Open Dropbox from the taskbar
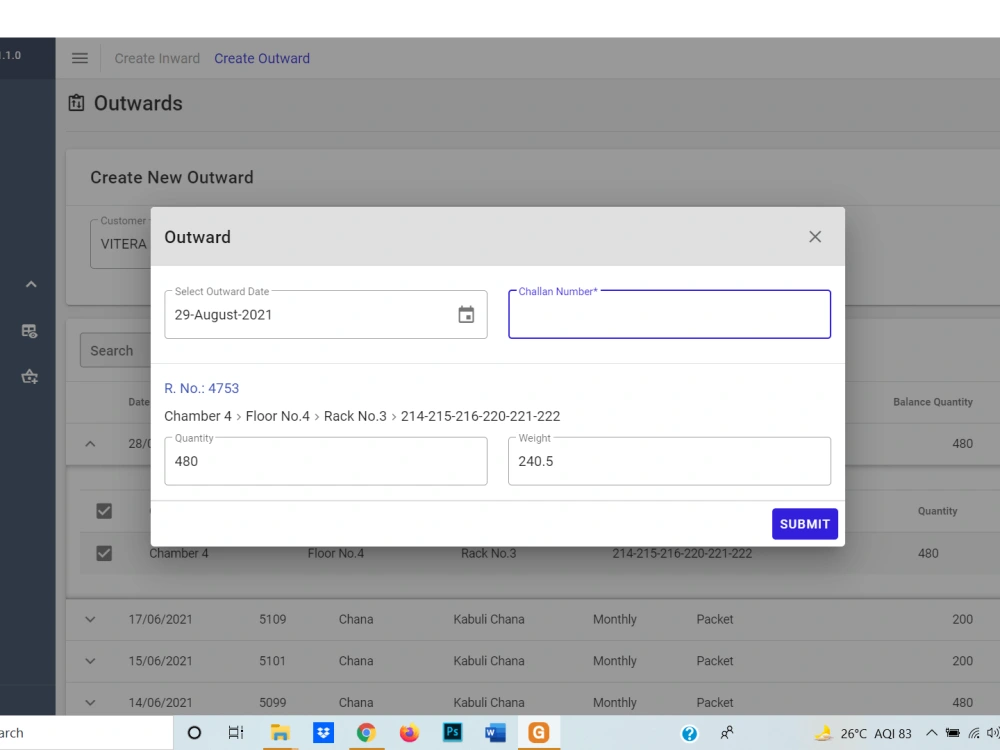This screenshot has width=1000, height=750. [323, 733]
